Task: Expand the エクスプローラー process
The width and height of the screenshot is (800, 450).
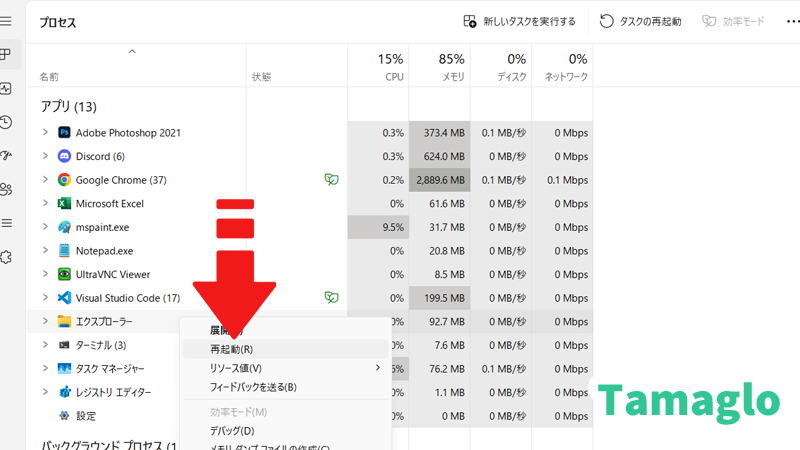Action: pyautogui.click(x=45, y=321)
